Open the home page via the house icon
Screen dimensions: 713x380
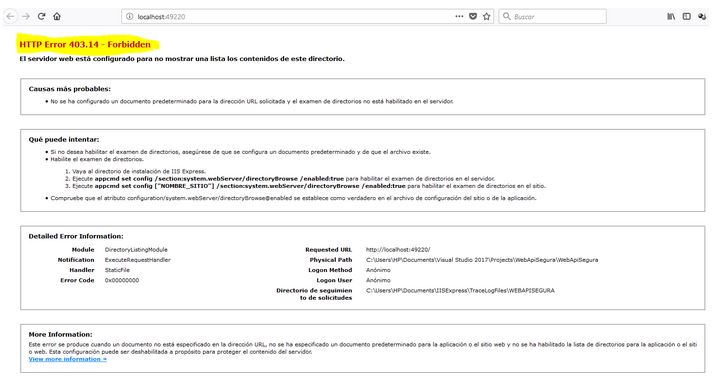coord(57,16)
